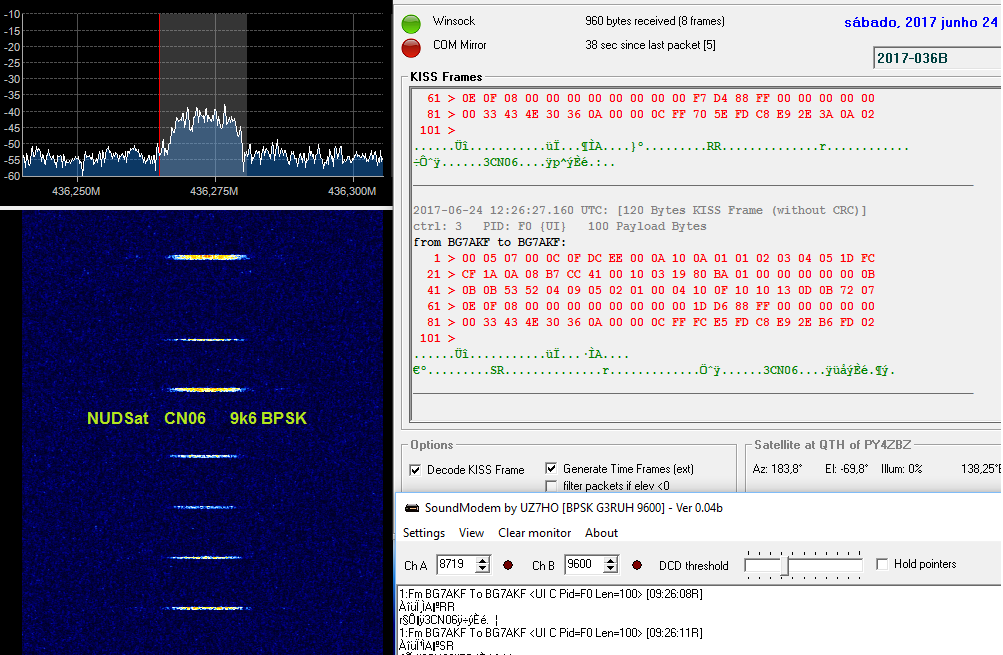This screenshot has height=655, width=1003.
Task: Click the DCD threshold slider handle
Action: click(x=785, y=566)
